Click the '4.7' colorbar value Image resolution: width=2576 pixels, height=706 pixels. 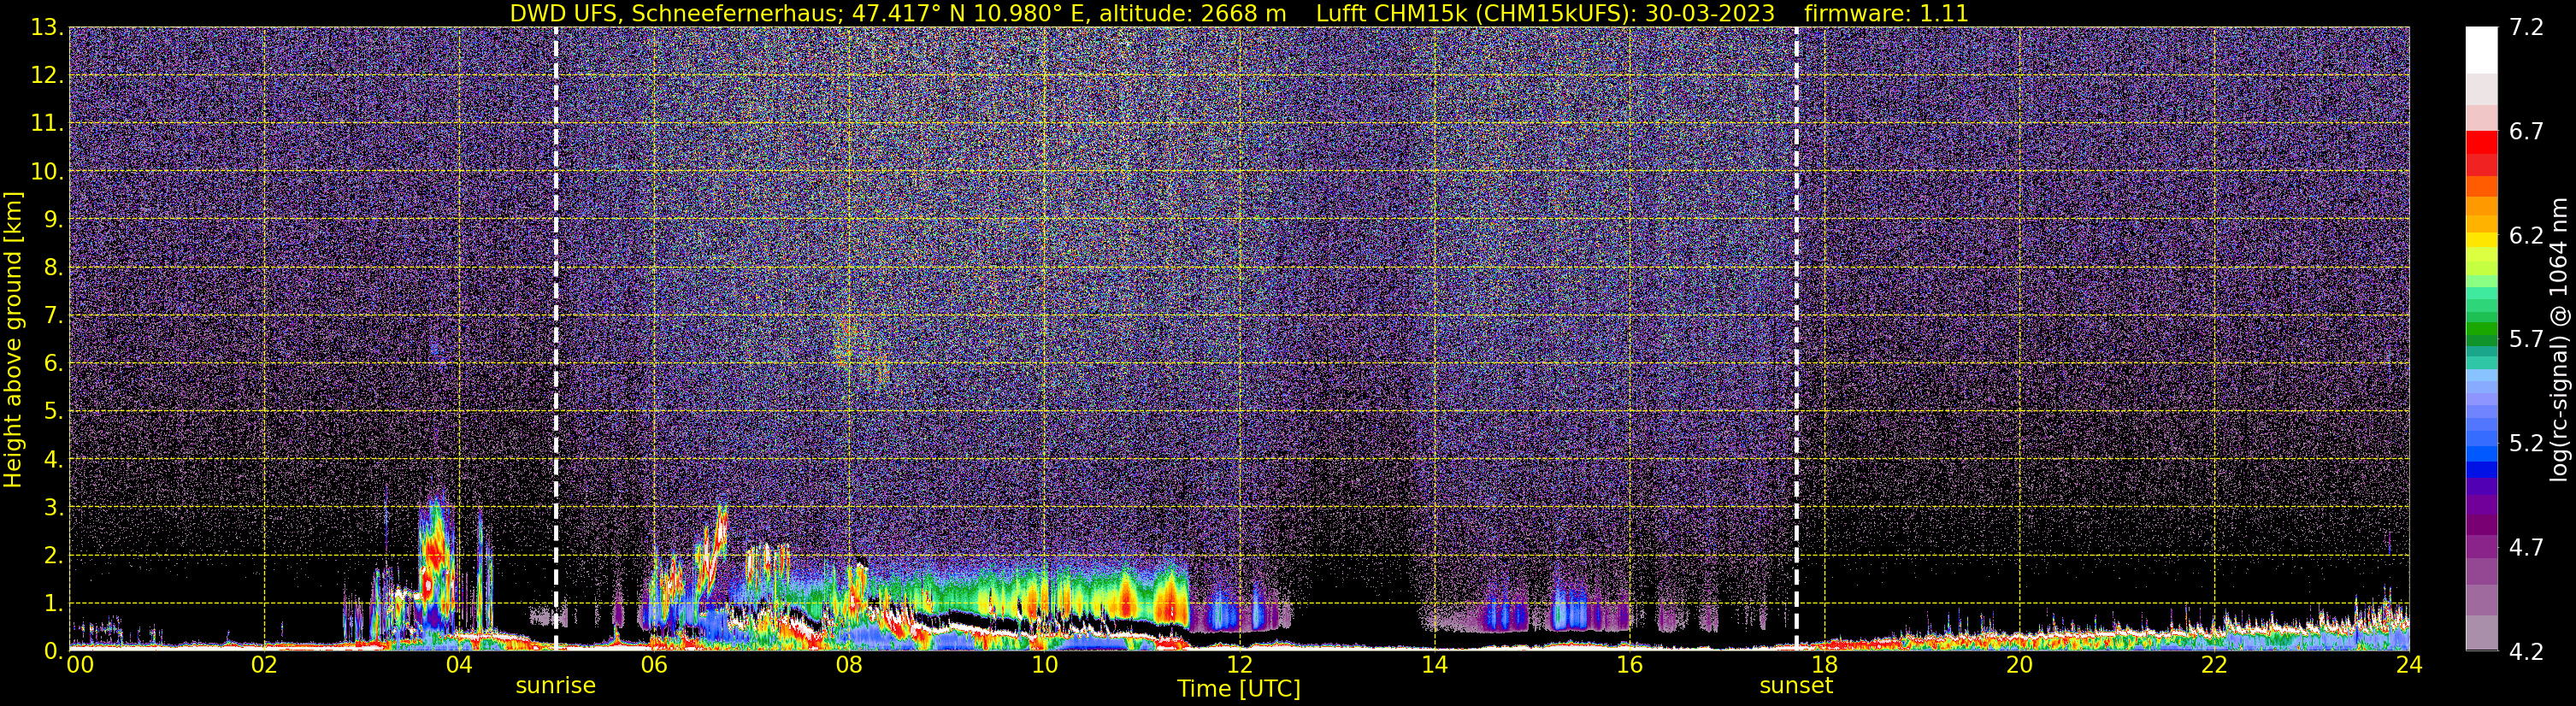tap(2526, 548)
